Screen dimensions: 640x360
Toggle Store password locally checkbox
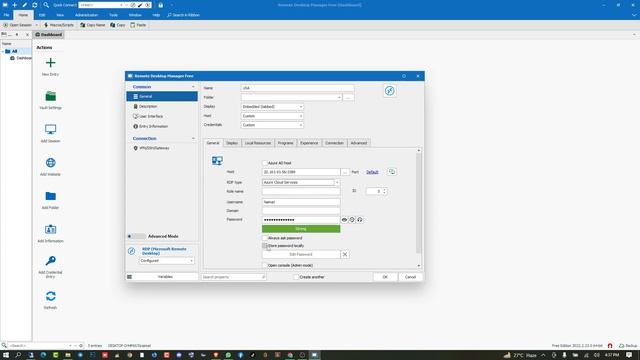[264, 246]
